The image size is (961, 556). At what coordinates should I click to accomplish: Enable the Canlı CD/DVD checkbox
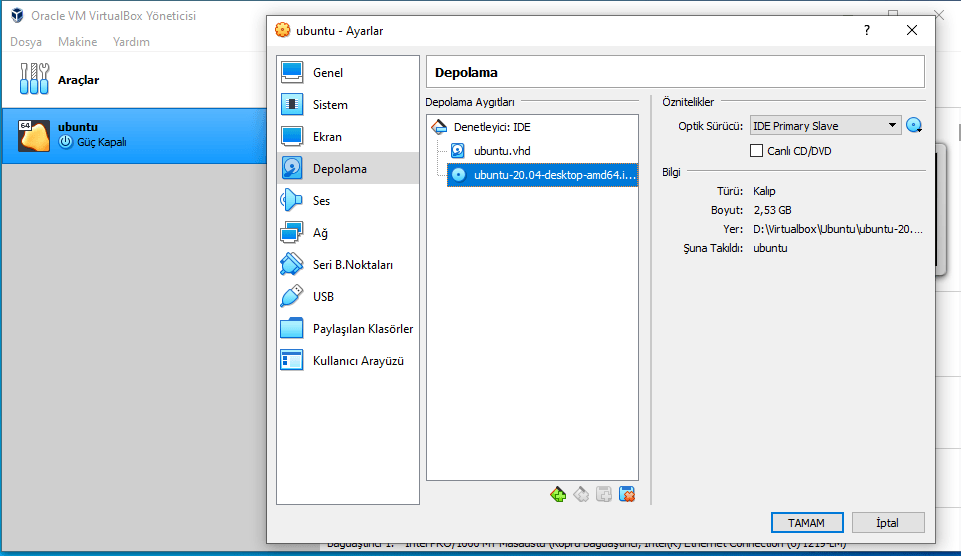point(757,151)
